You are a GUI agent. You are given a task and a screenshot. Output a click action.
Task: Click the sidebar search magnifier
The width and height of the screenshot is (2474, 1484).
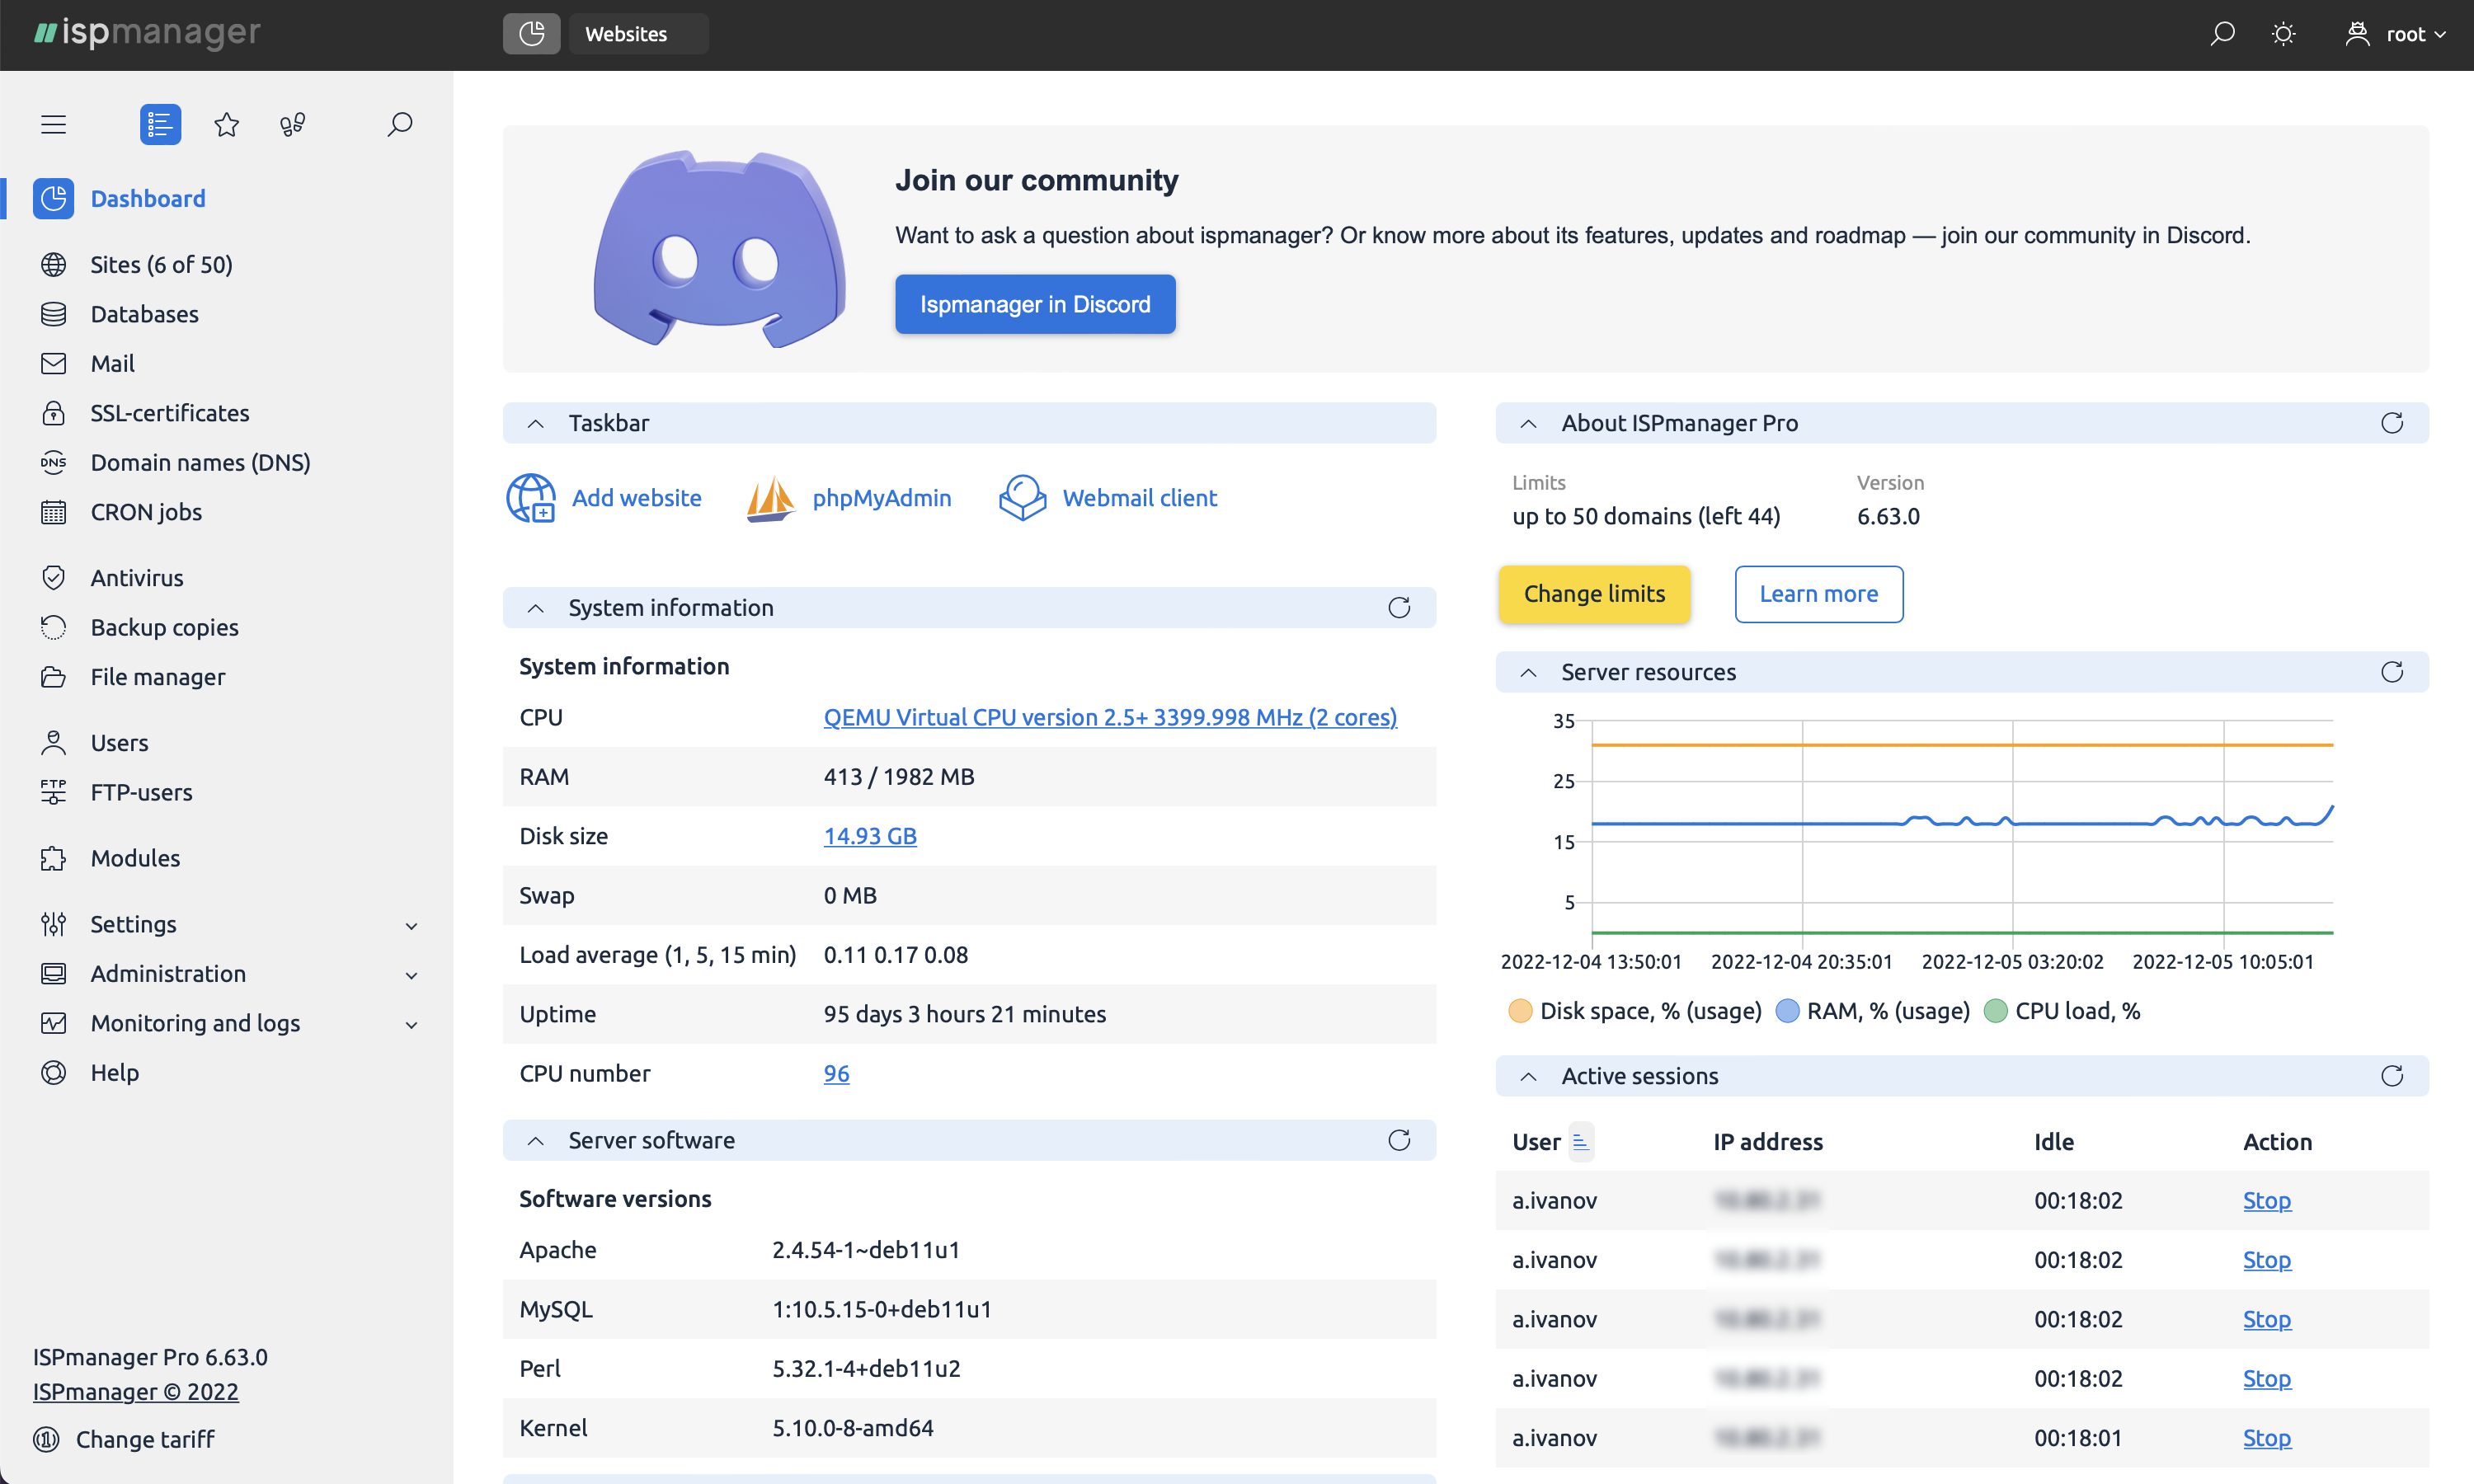400,124
